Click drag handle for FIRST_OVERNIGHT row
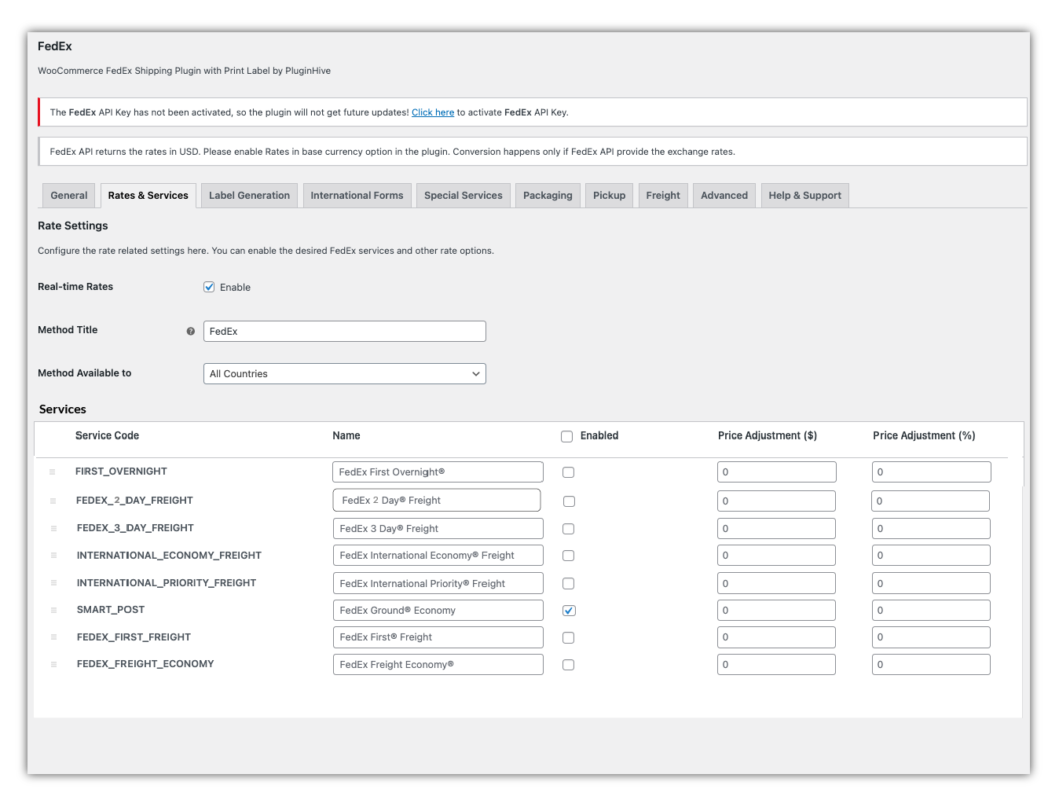 53,472
